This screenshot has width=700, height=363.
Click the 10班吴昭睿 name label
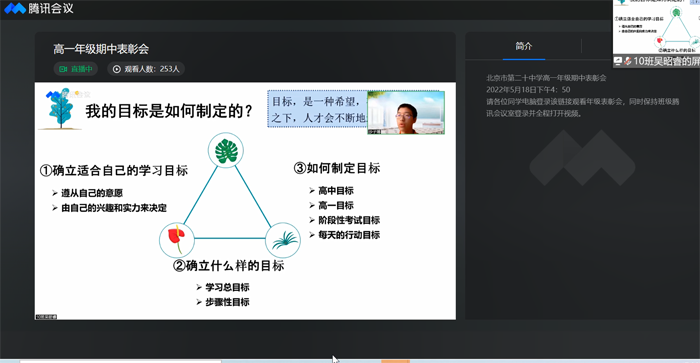coord(667,61)
